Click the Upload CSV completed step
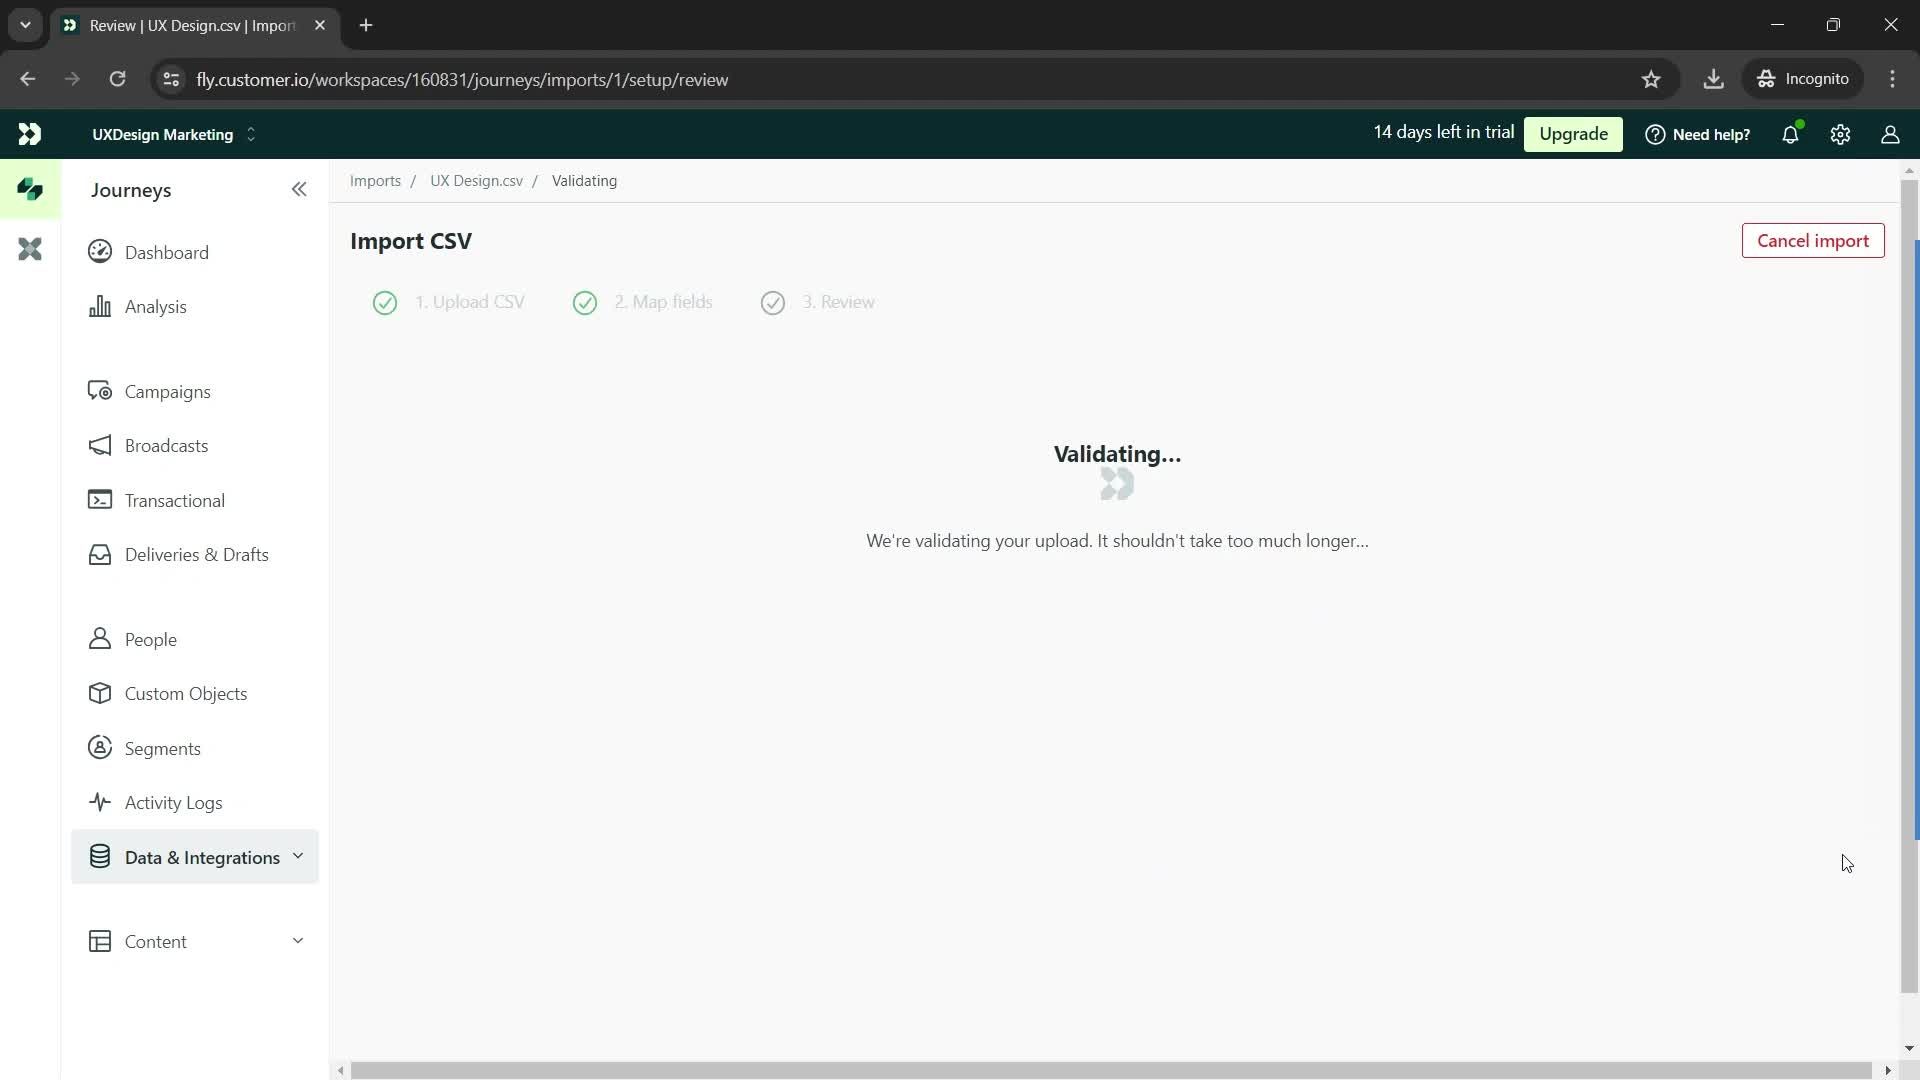Screen dimensions: 1920x1080 tap(448, 302)
